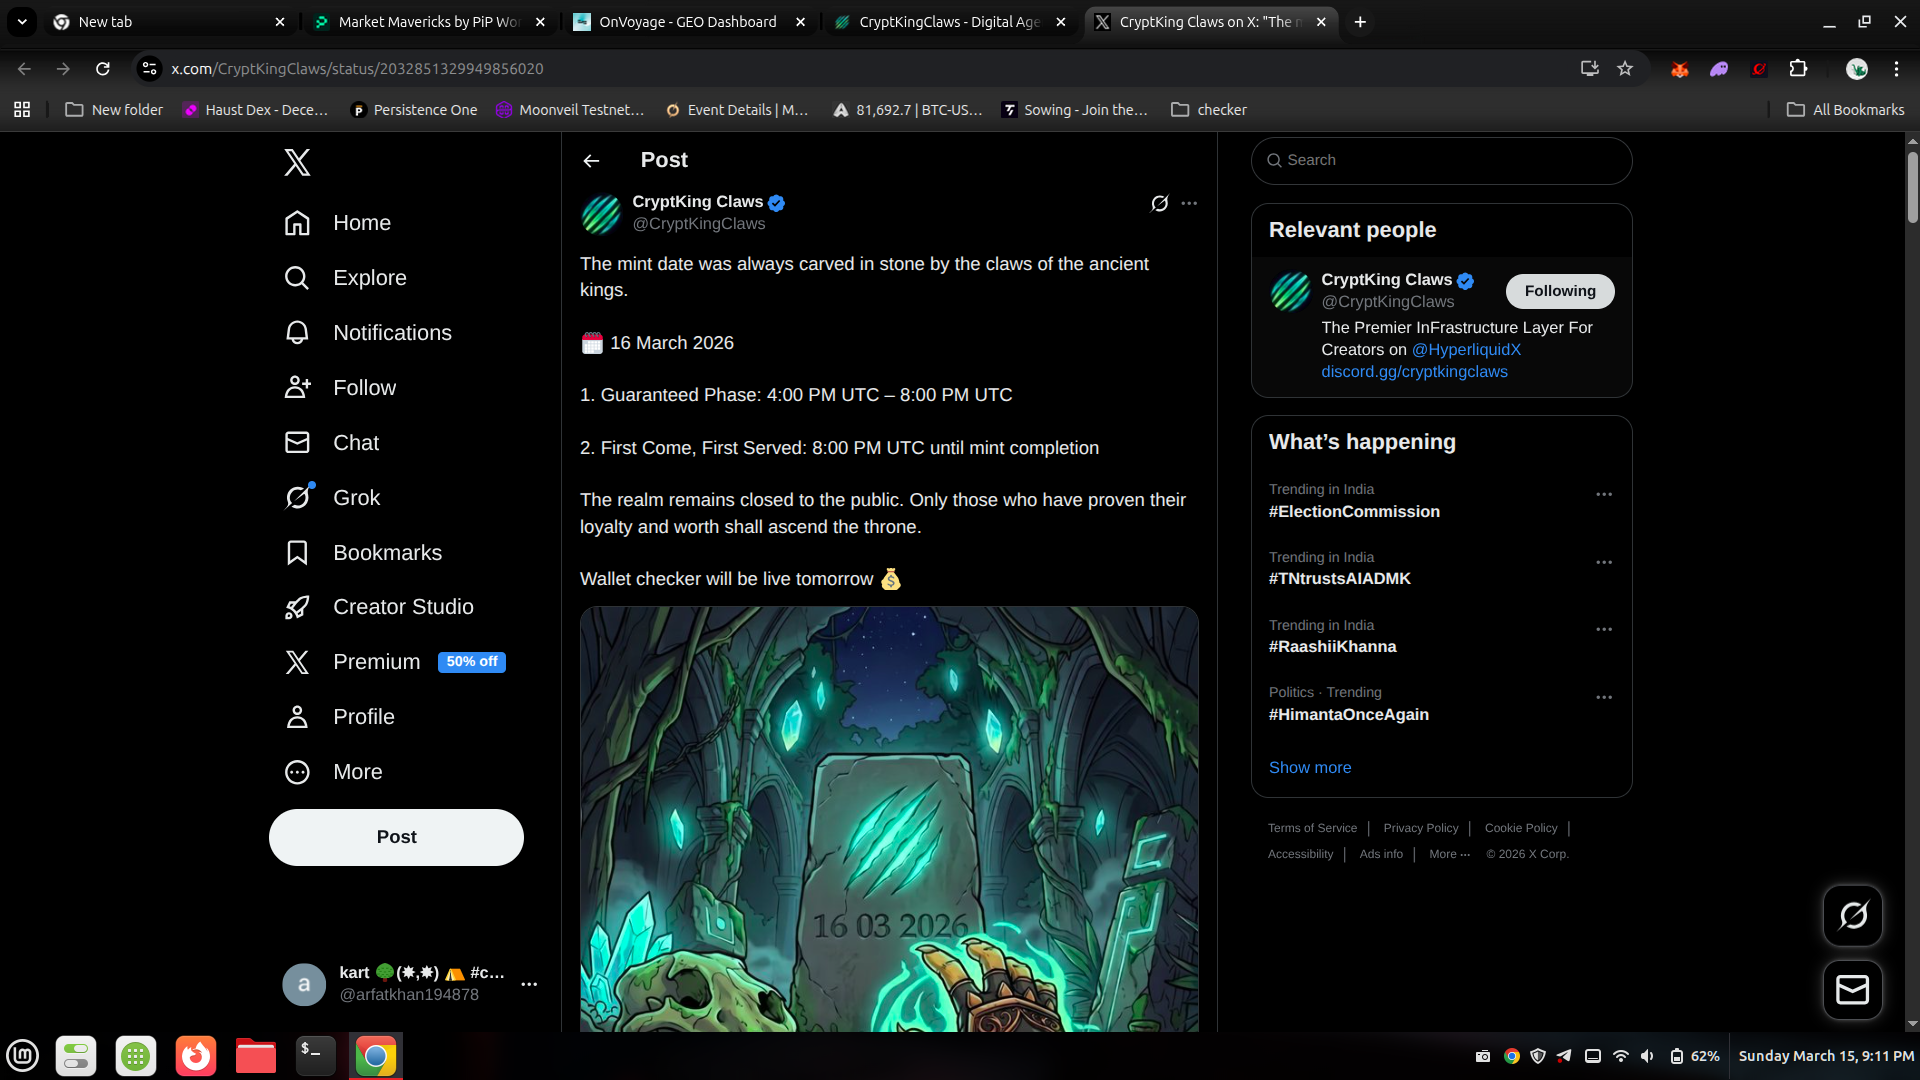Open the post's three-dot more menu
Screen dimensions: 1920x1080
(x=1189, y=203)
